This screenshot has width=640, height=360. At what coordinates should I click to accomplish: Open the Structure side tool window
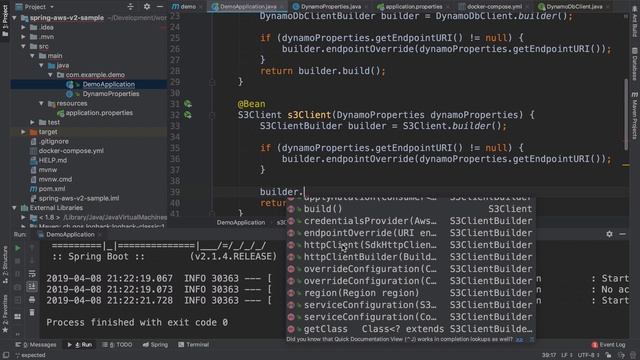coord(5,264)
